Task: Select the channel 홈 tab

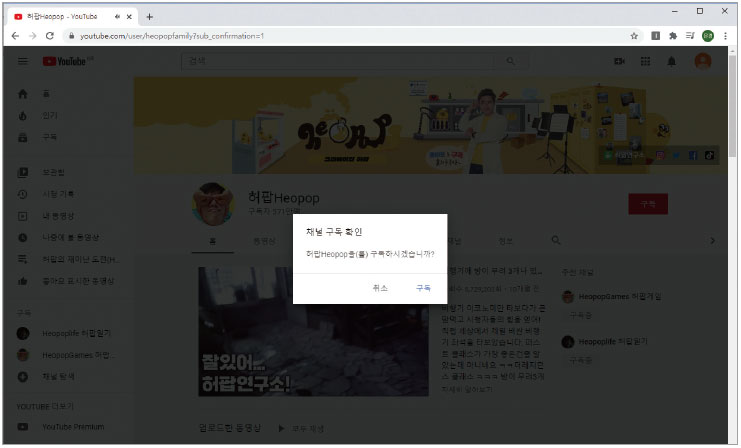Action: tap(213, 241)
